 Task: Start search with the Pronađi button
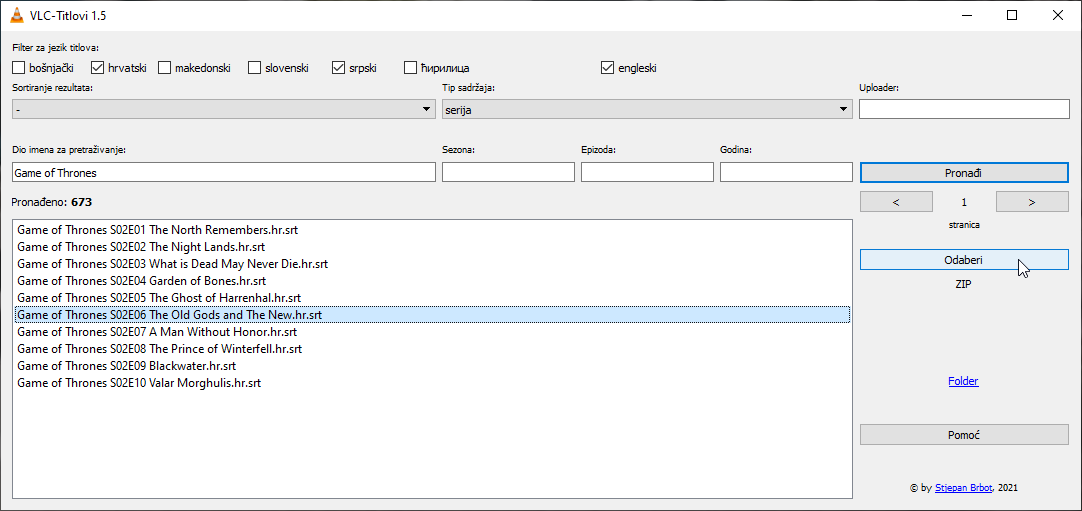[x=964, y=172]
